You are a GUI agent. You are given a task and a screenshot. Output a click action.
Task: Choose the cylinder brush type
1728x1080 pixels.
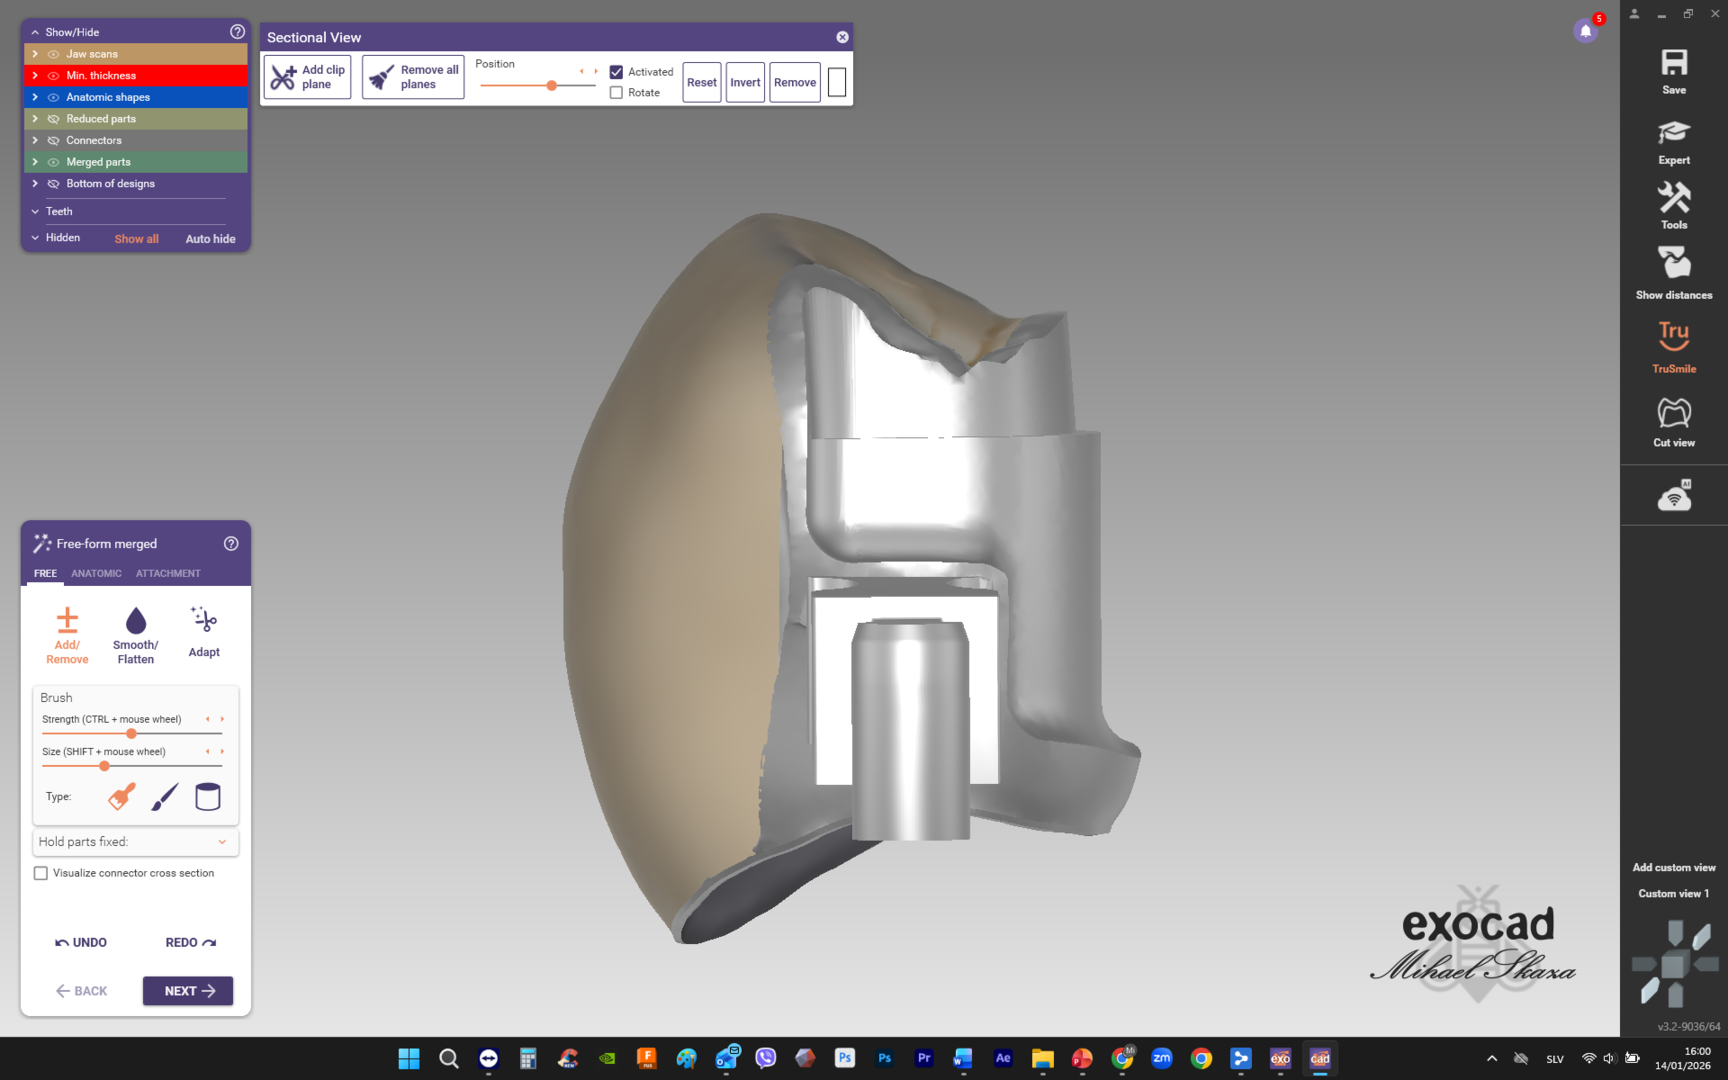207,797
